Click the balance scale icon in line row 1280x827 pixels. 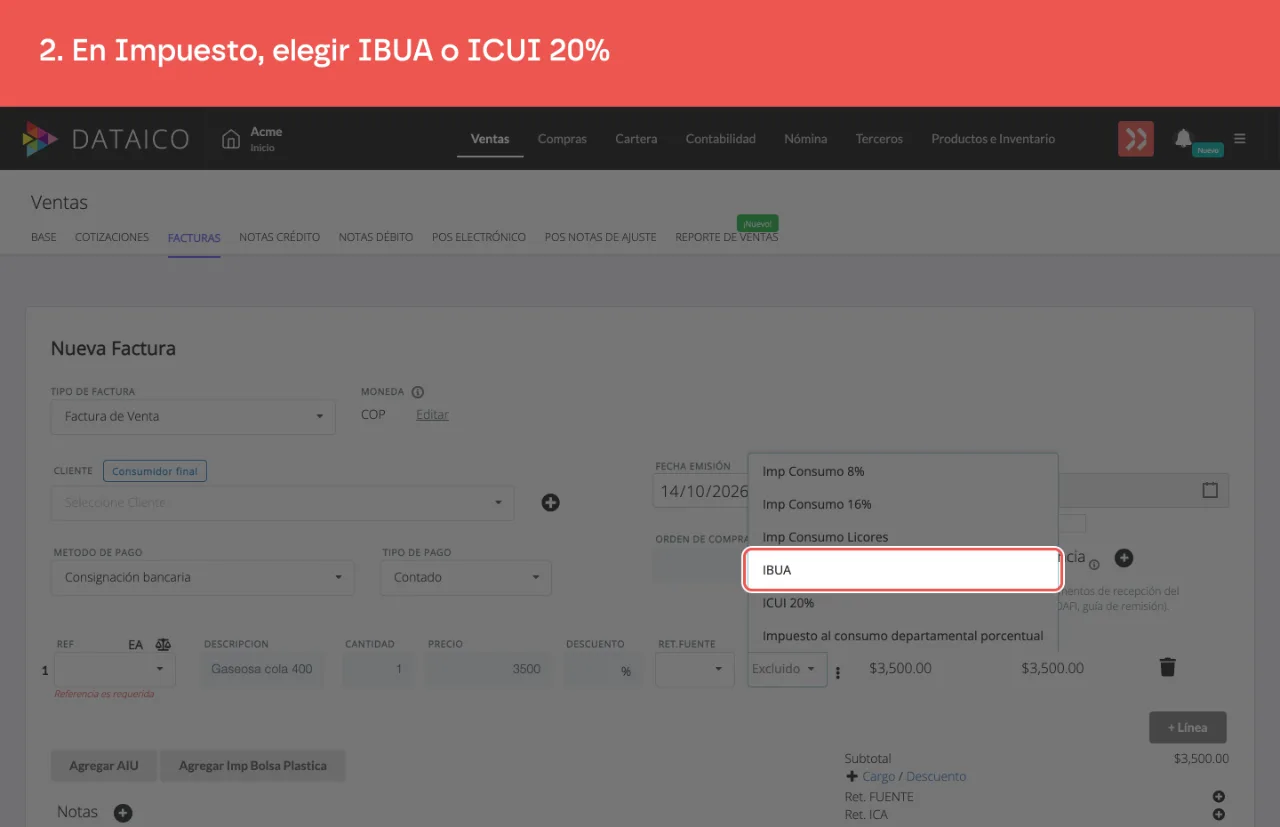point(164,645)
